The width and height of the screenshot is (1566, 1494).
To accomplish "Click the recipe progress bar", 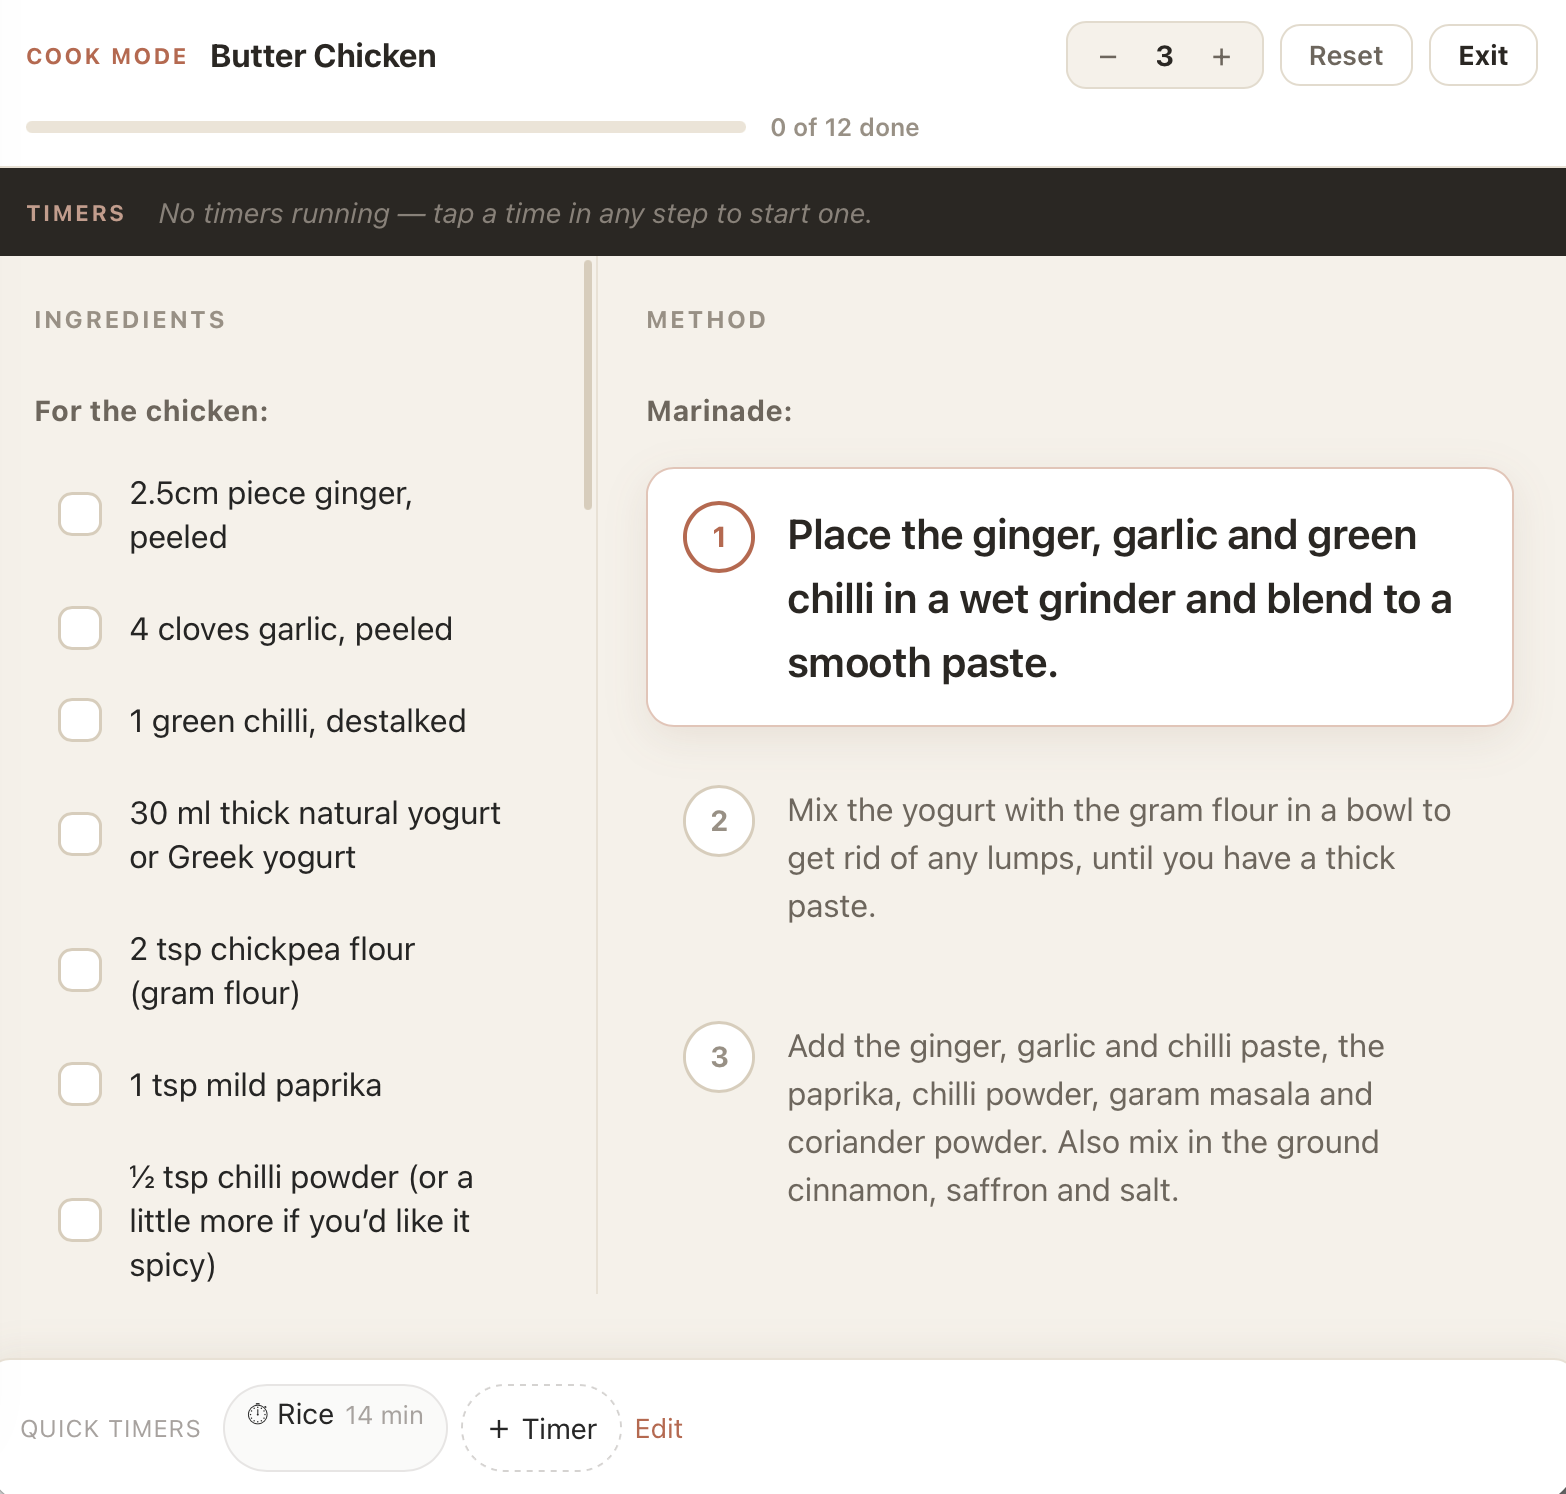I will [386, 127].
